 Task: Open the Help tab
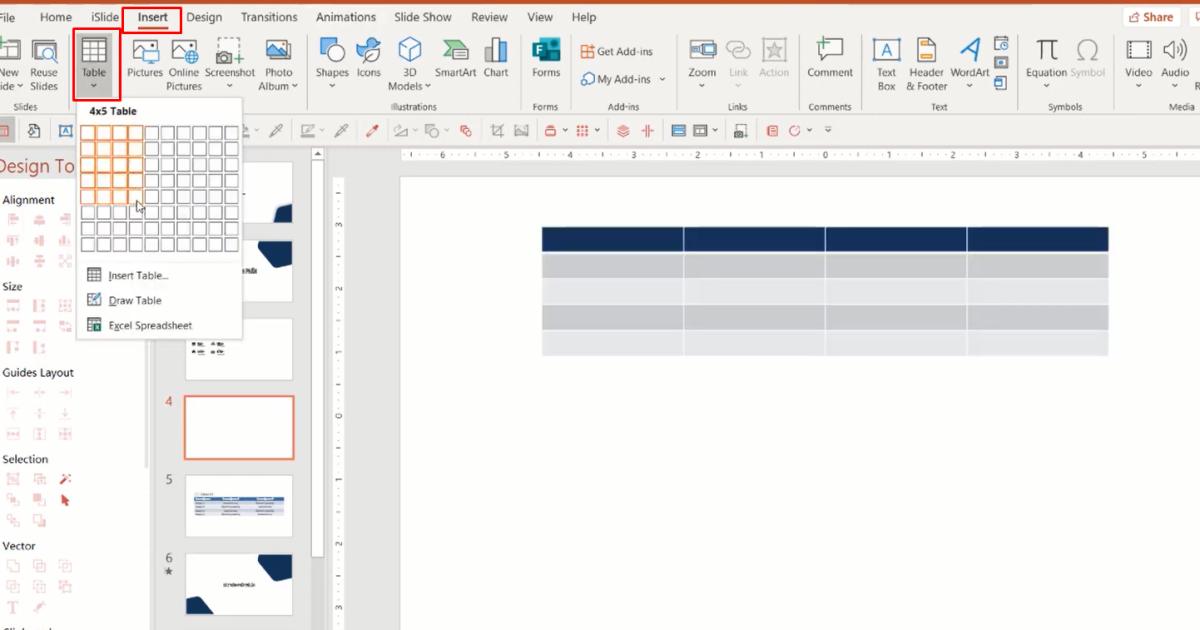tap(584, 17)
